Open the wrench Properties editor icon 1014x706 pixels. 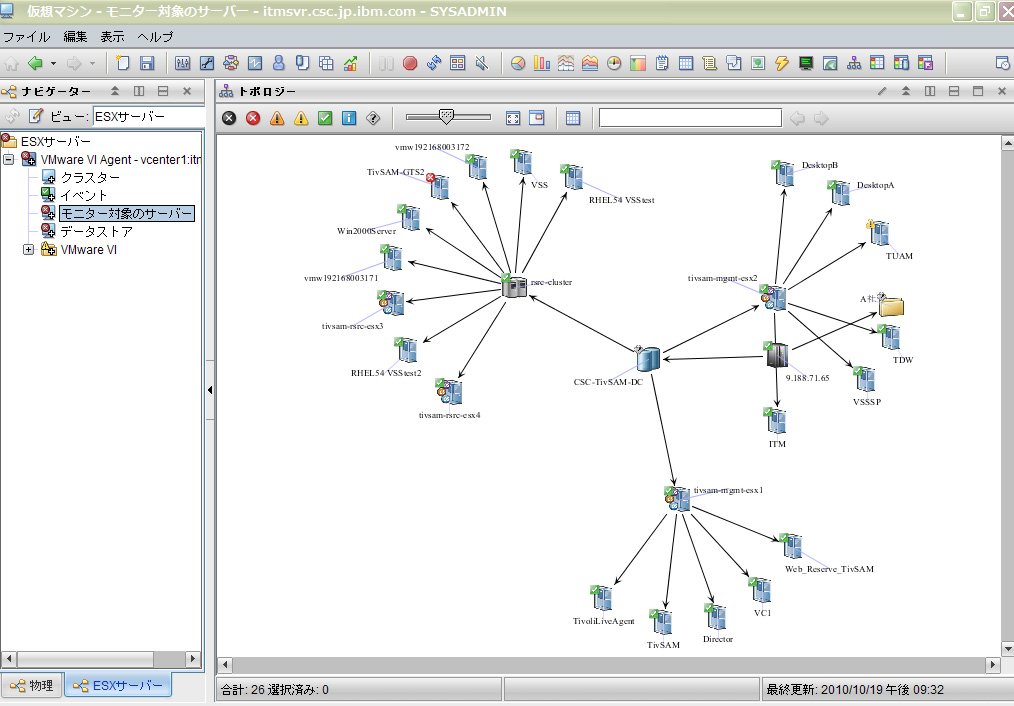(x=207, y=63)
